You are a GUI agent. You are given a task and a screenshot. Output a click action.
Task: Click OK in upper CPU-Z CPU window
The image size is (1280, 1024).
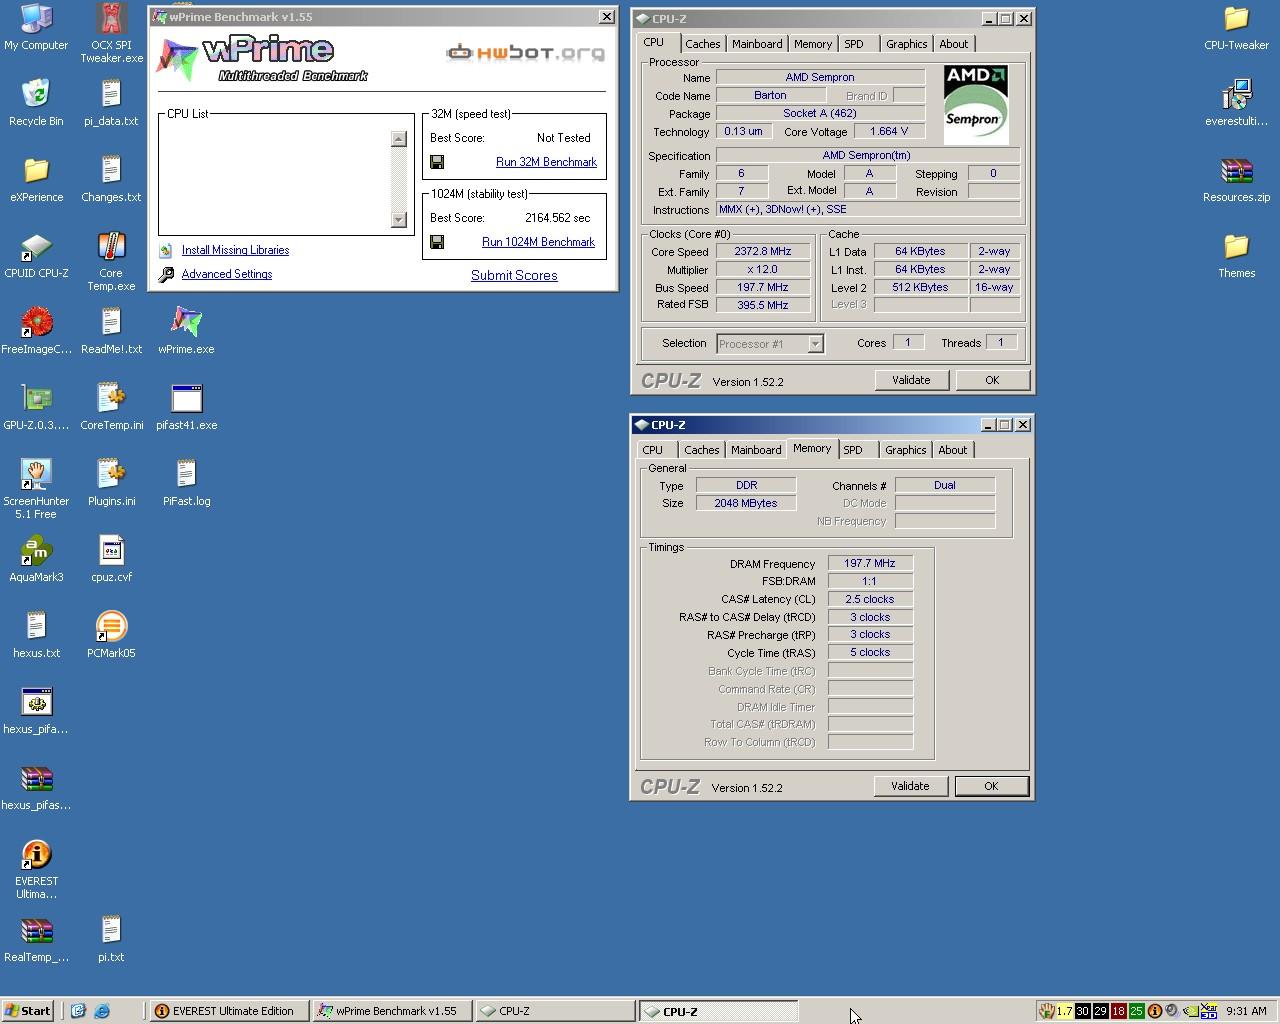click(992, 380)
